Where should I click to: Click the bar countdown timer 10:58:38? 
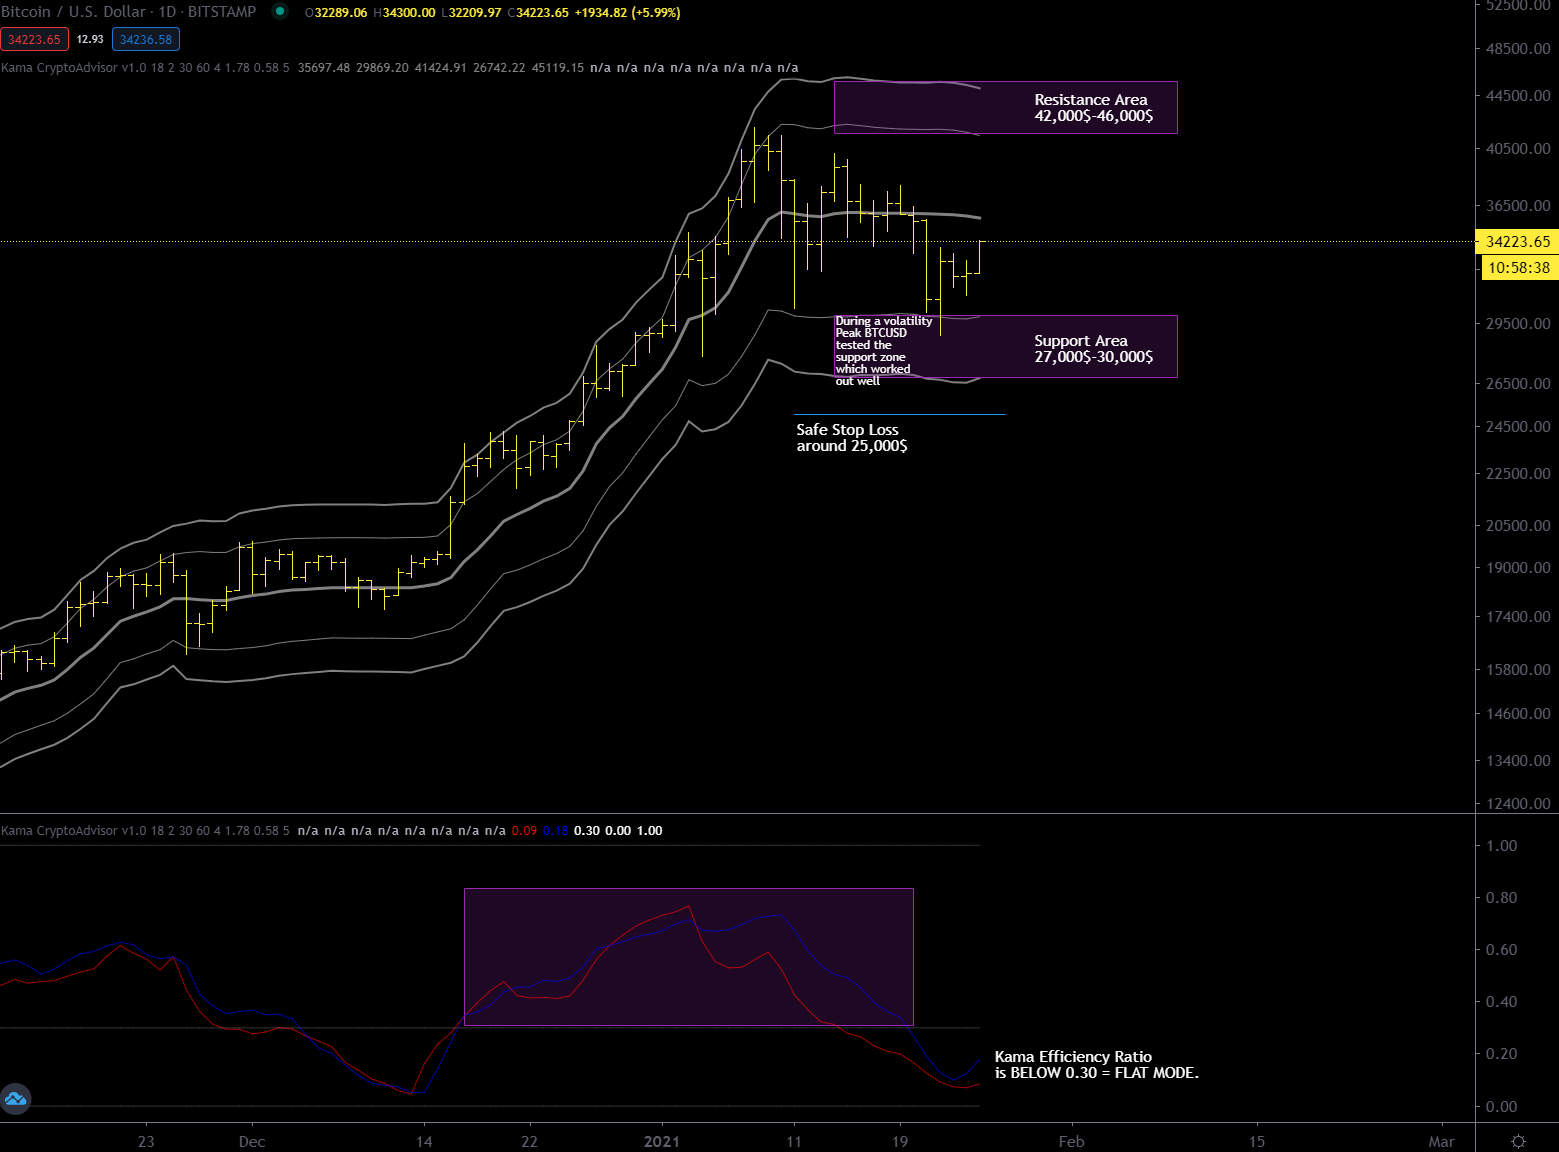point(1517,268)
